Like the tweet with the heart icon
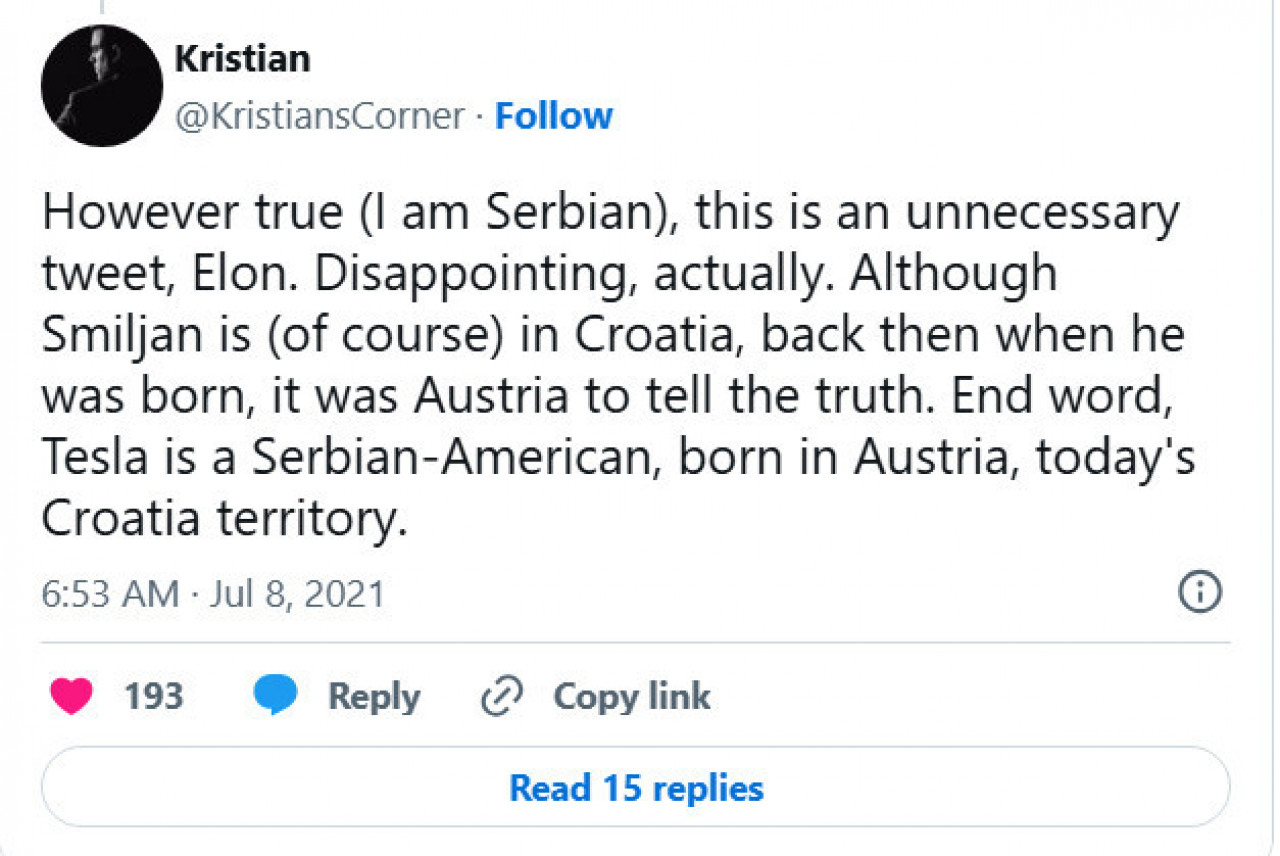 coord(71,696)
